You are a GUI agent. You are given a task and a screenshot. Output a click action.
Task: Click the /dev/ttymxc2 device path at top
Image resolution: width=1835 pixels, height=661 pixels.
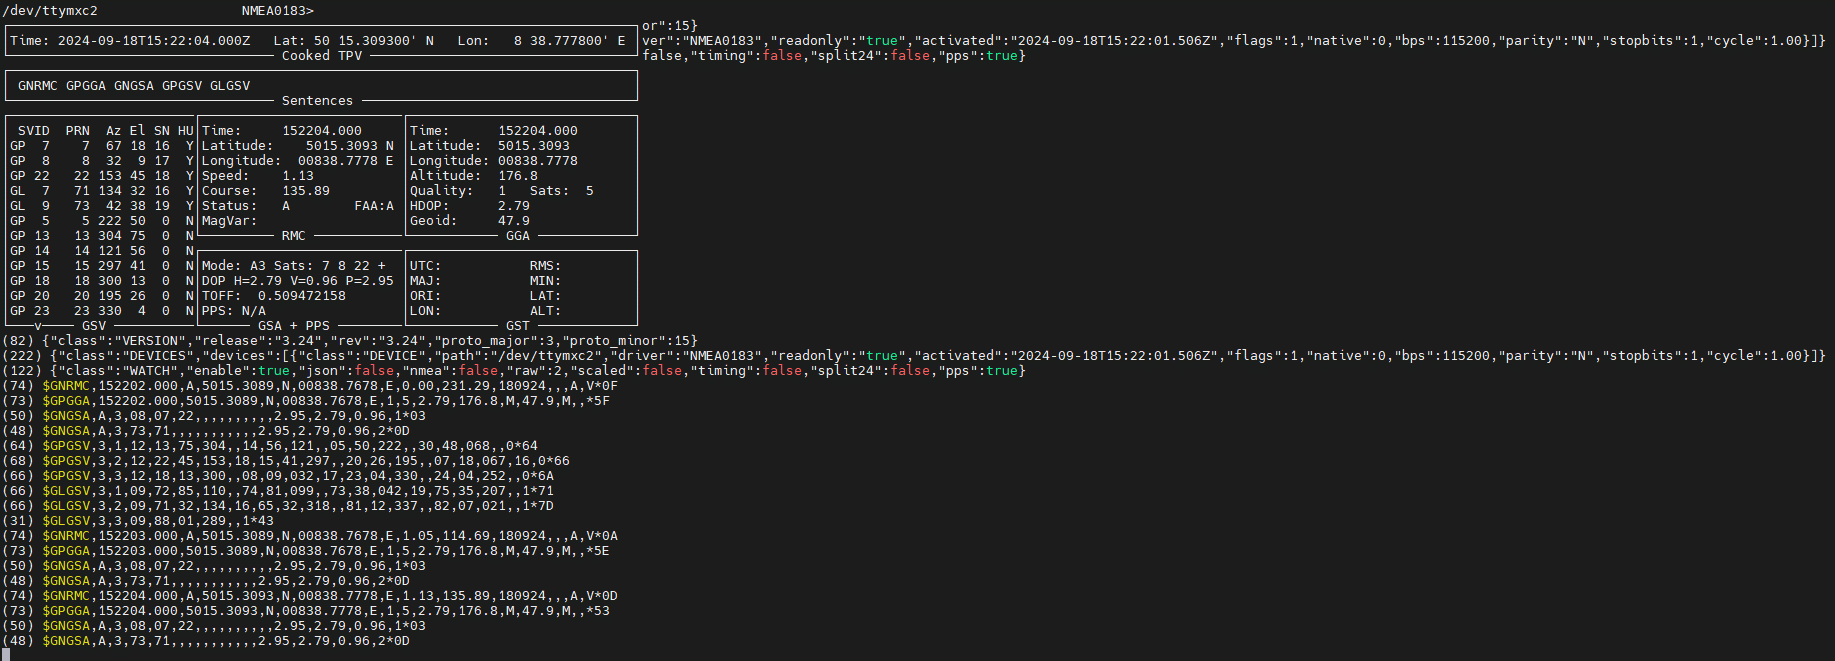coord(50,11)
